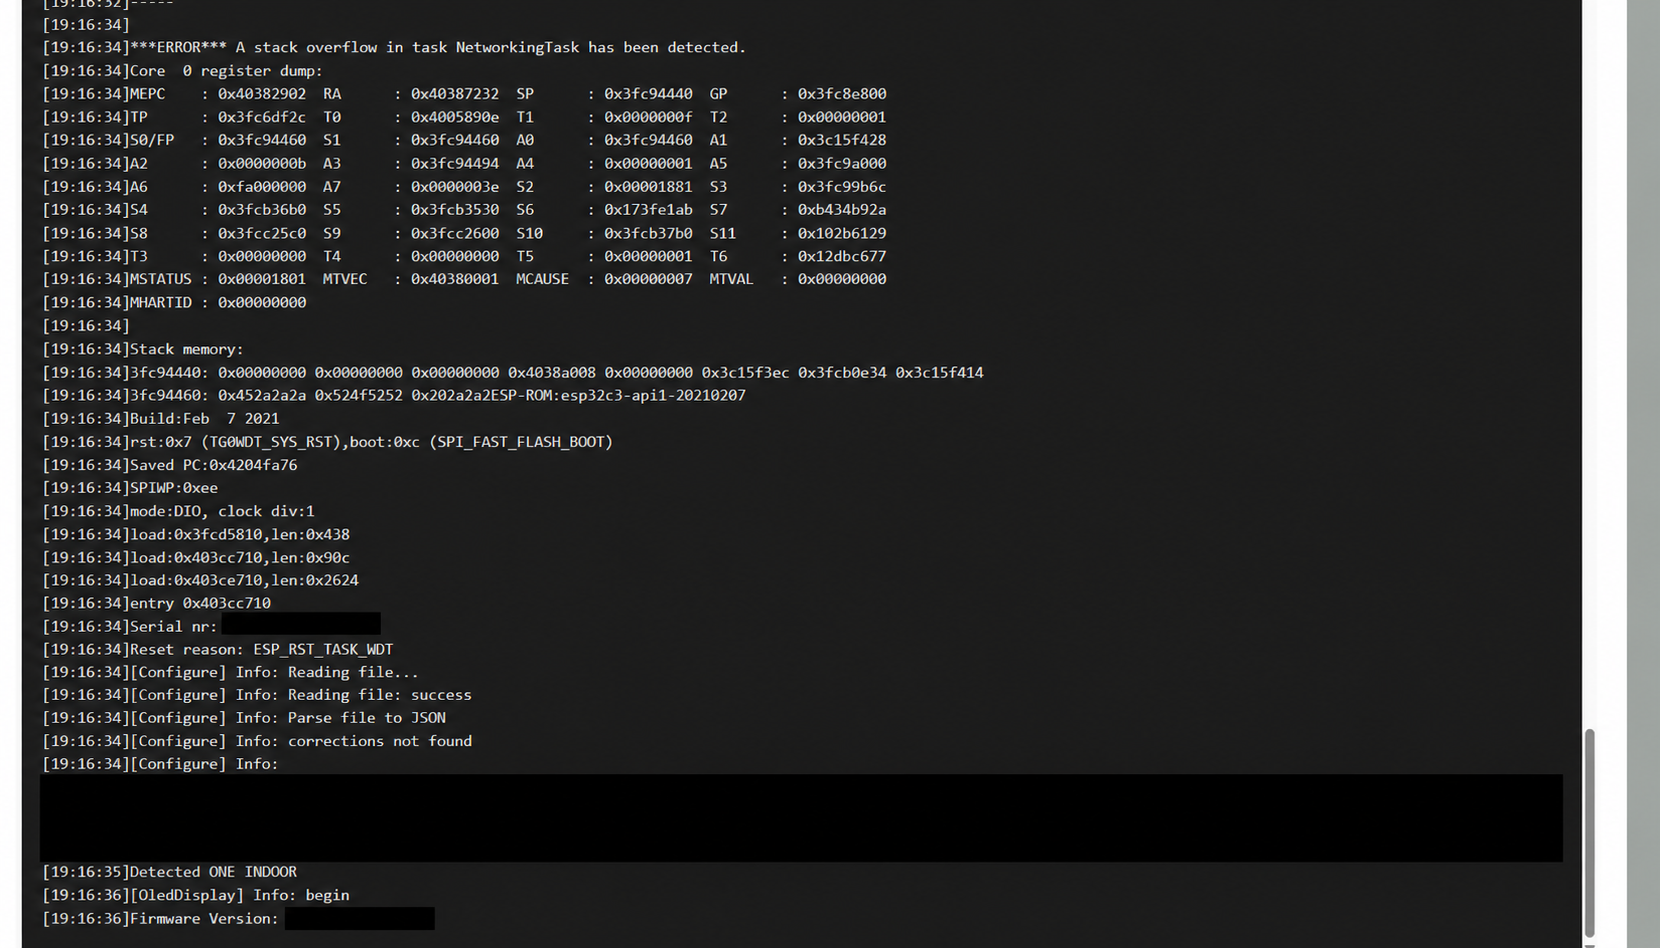This screenshot has height=948, width=1660.
Task: Select SP value 0x3fc94440
Action: point(648,94)
